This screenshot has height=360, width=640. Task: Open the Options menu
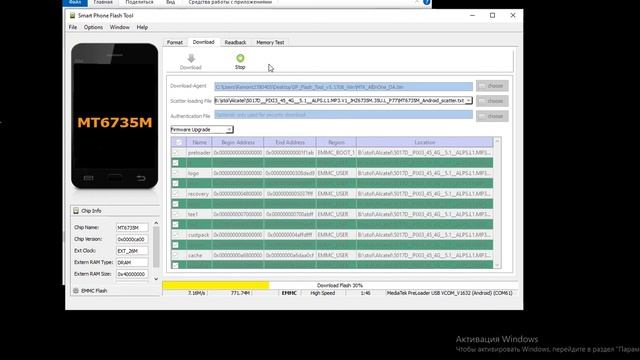coord(93,27)
